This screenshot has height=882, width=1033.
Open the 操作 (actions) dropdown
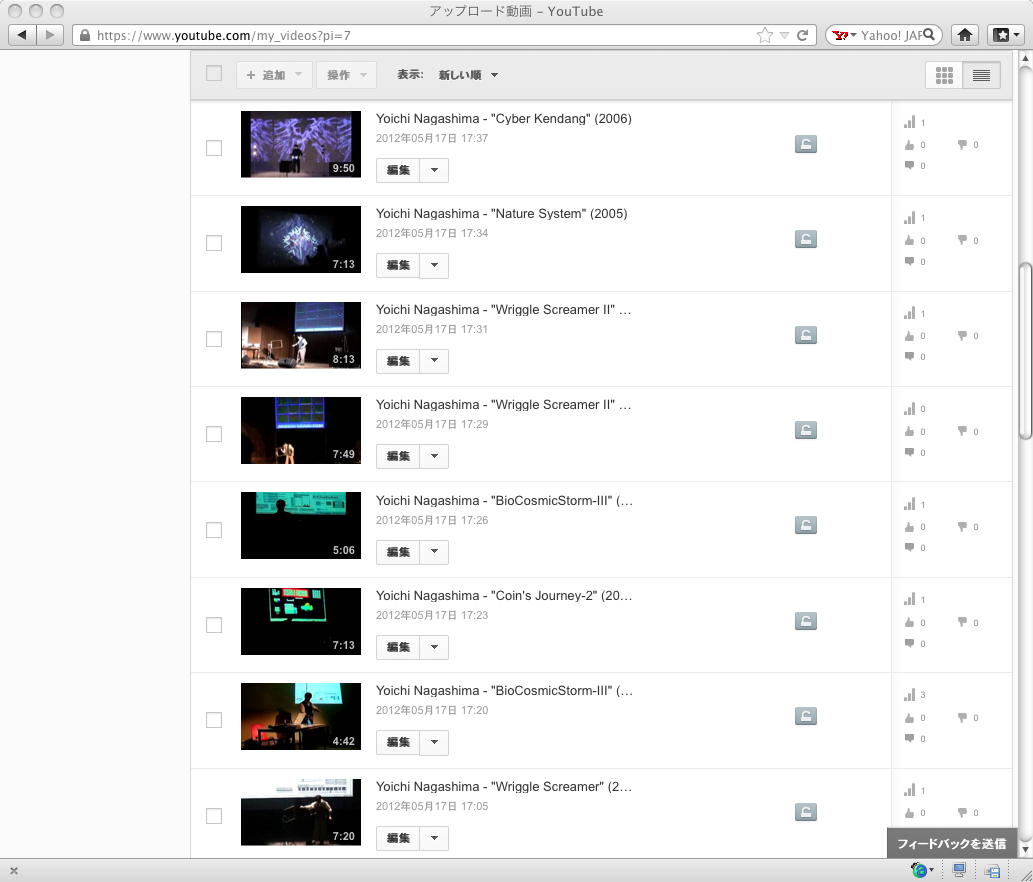click(x=347, y=75)
